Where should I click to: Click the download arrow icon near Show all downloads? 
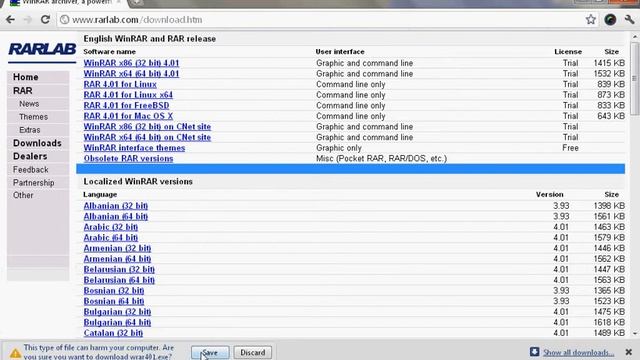click(x=534, y=352)
